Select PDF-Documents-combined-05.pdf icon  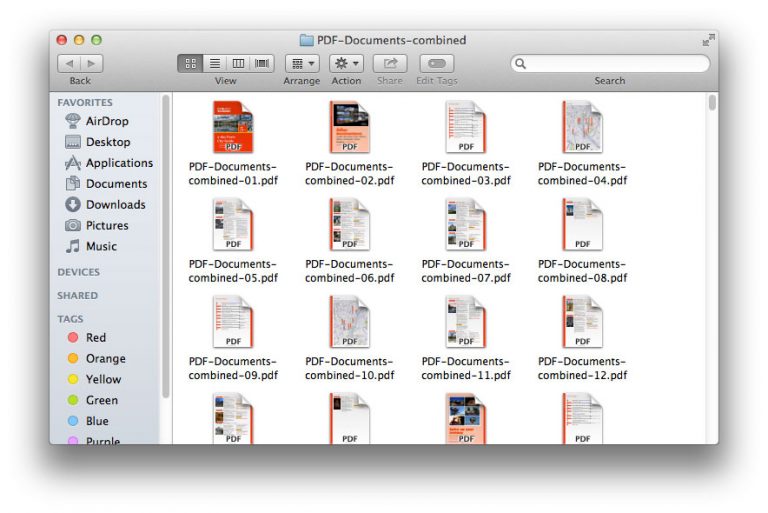pos(233,224)
